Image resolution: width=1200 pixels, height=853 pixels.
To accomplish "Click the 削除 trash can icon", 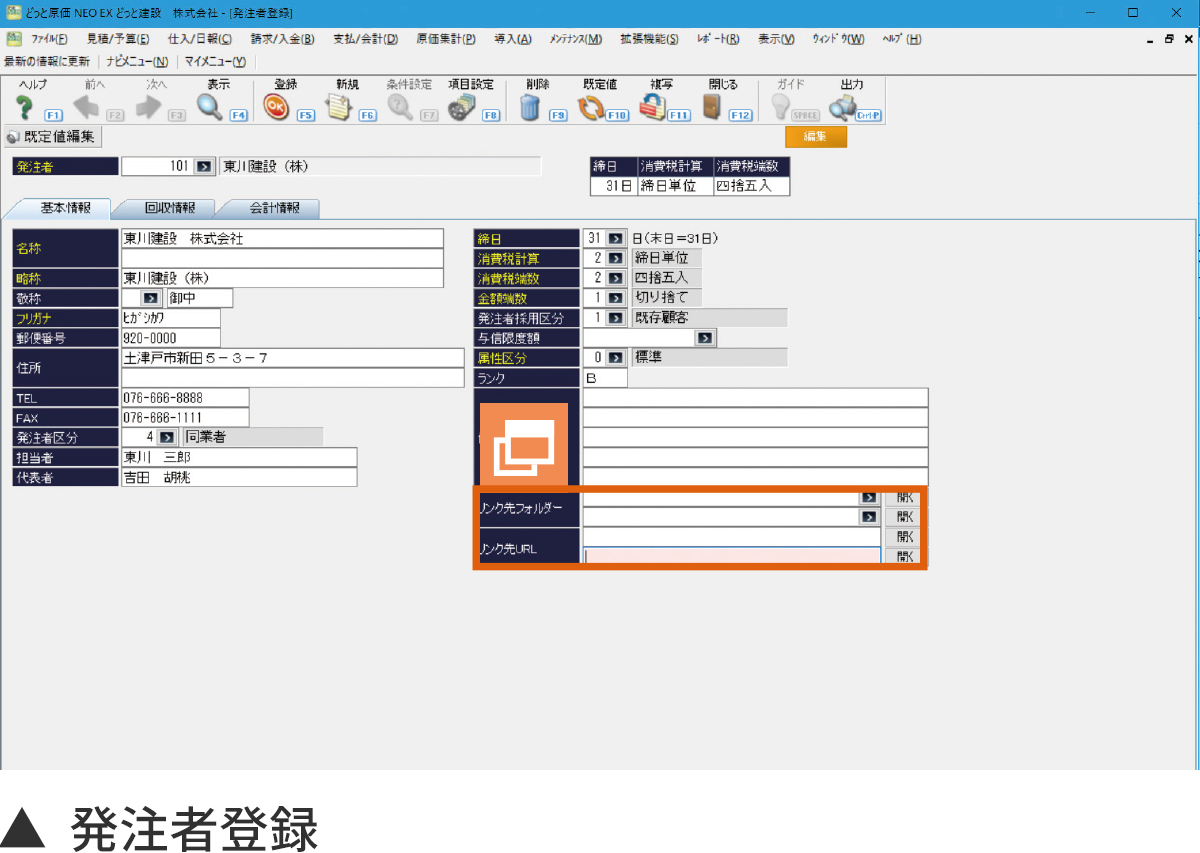I will pyautogui.click(x=531, y=107).
